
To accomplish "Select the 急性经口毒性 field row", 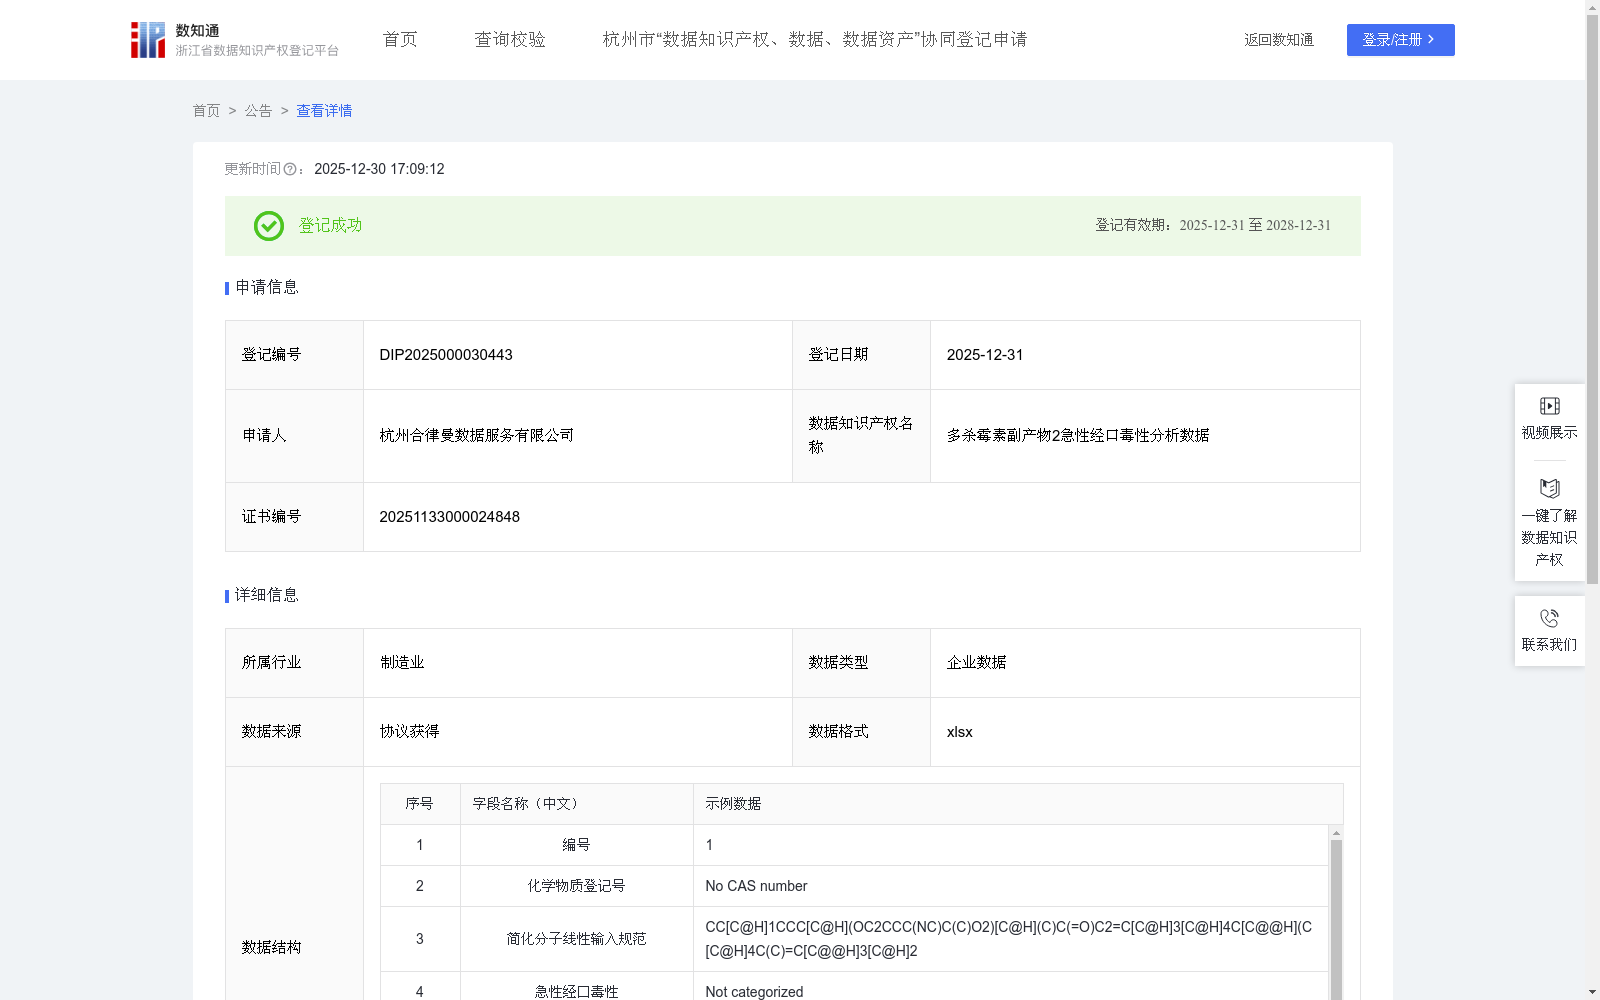I will (x=576, y=992).
